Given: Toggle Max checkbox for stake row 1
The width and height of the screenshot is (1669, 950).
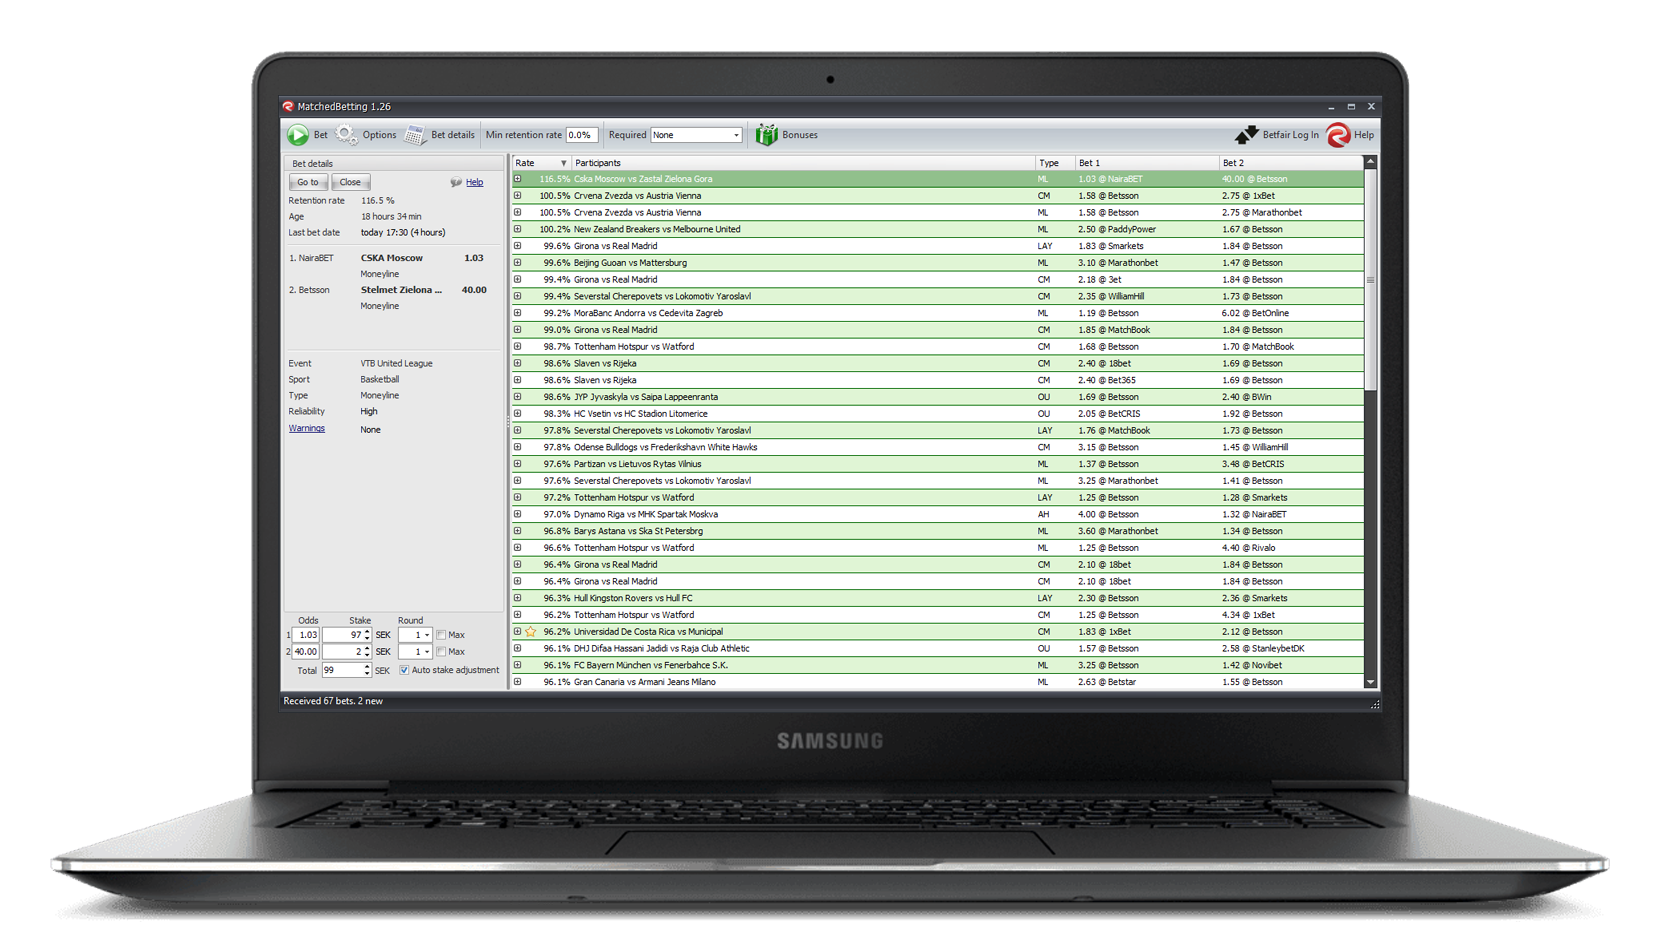Looking at the screenshot, I should point(441,635).
